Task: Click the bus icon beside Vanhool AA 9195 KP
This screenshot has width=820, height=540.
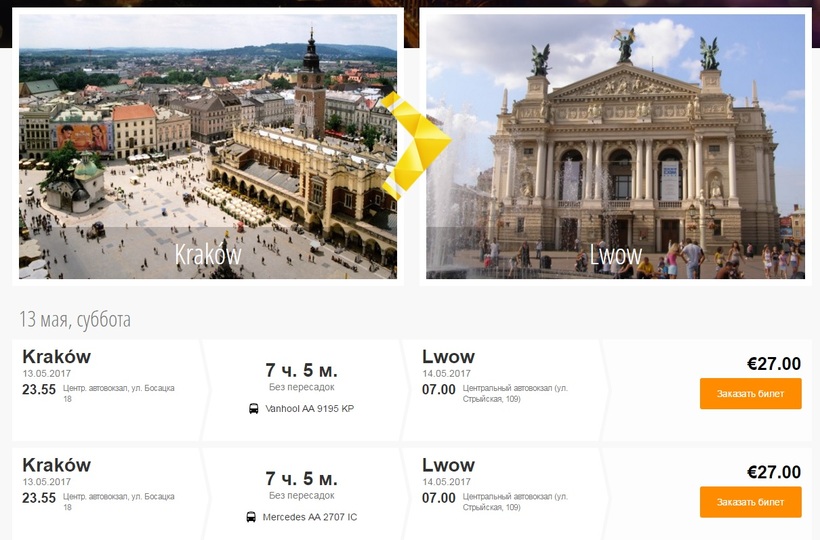Action: click(x=254, y=409)
